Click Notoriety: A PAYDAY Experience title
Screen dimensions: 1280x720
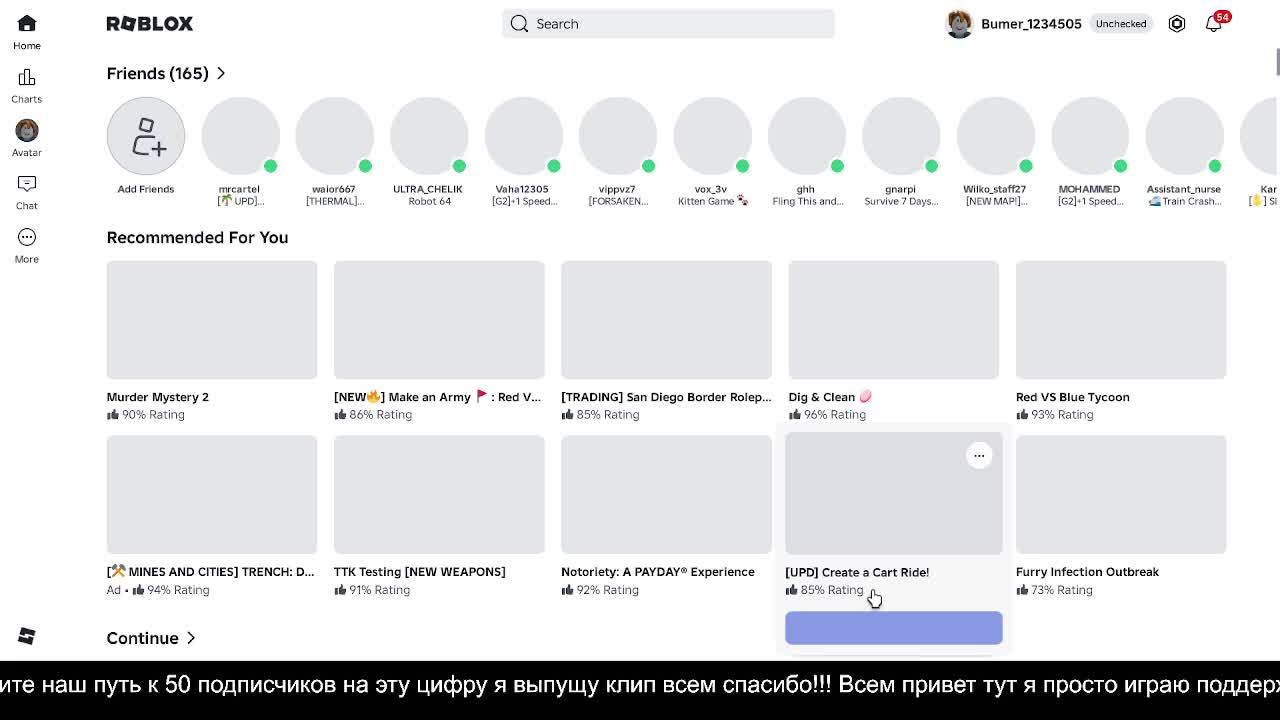pyautogui.click(x=658, y=572)
